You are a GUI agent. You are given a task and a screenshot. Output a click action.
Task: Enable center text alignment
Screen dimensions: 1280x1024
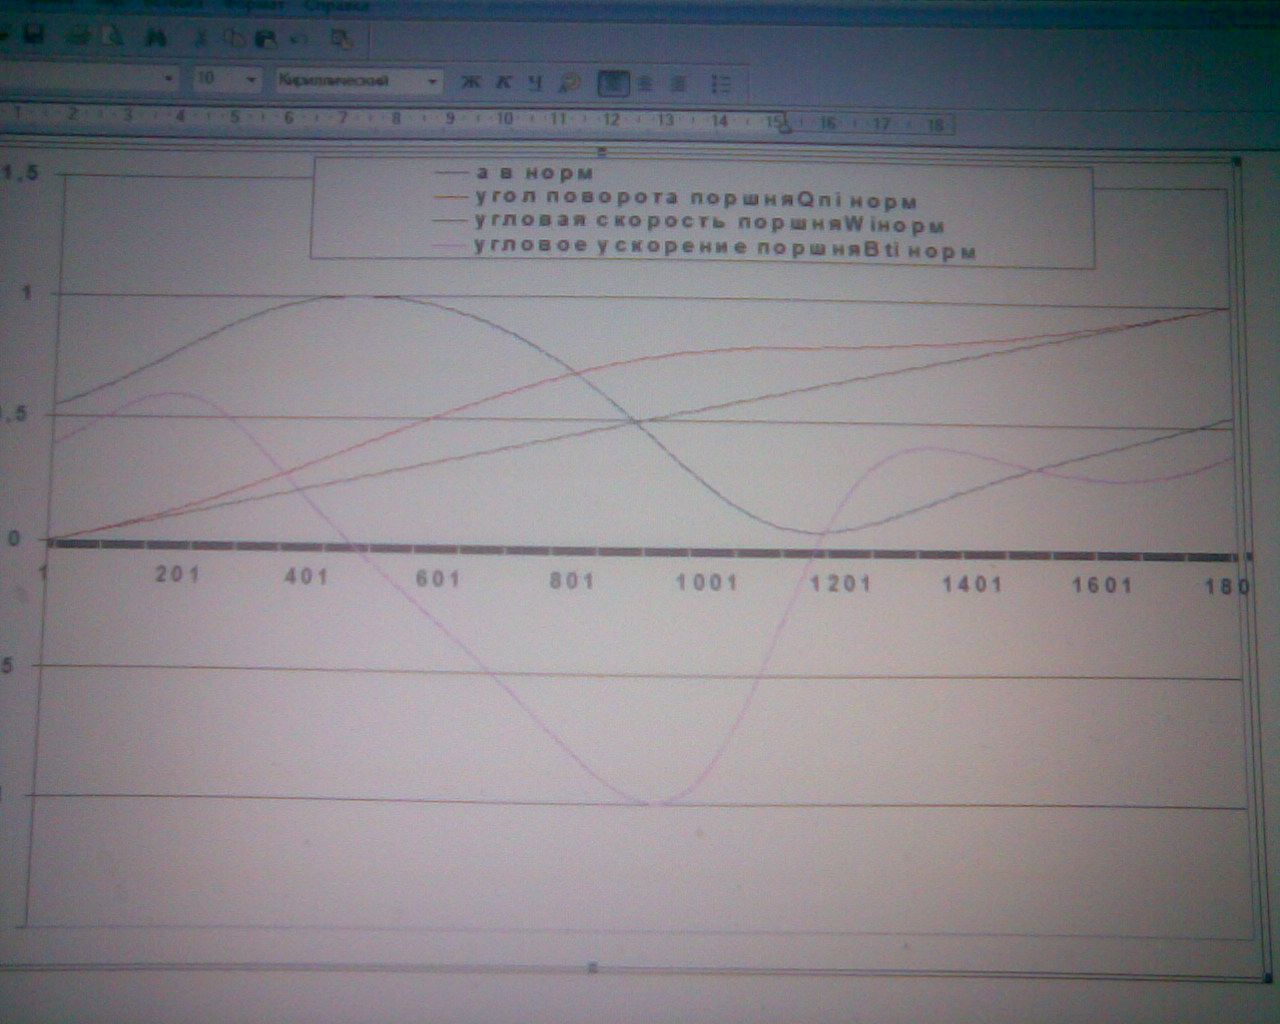coord(646,83)
